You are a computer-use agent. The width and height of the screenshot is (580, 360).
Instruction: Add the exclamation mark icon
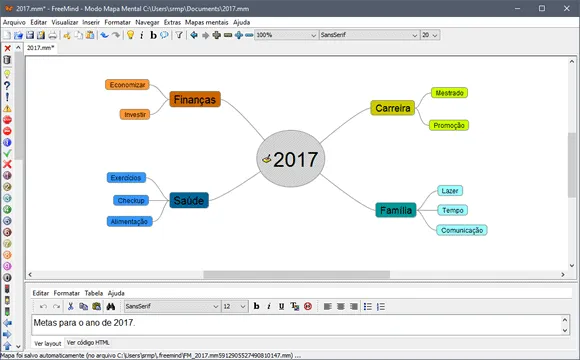(x=7, y=97)
